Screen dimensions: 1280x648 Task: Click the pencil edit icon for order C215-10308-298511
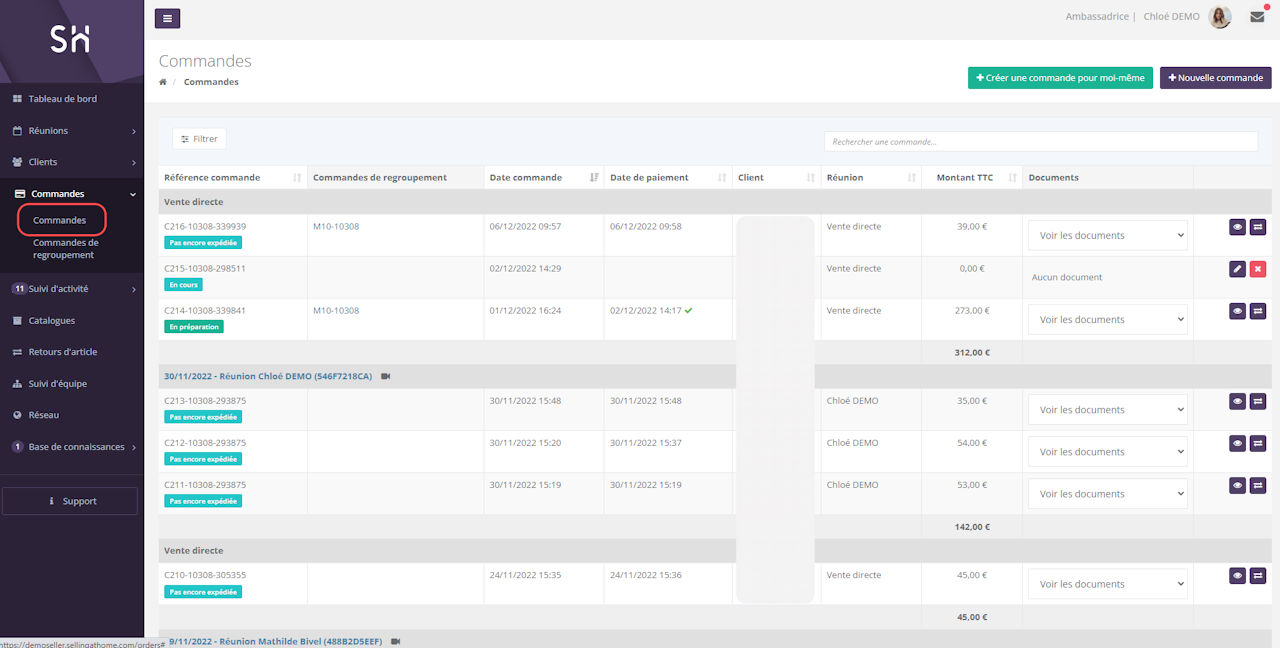pos(1237,269)
